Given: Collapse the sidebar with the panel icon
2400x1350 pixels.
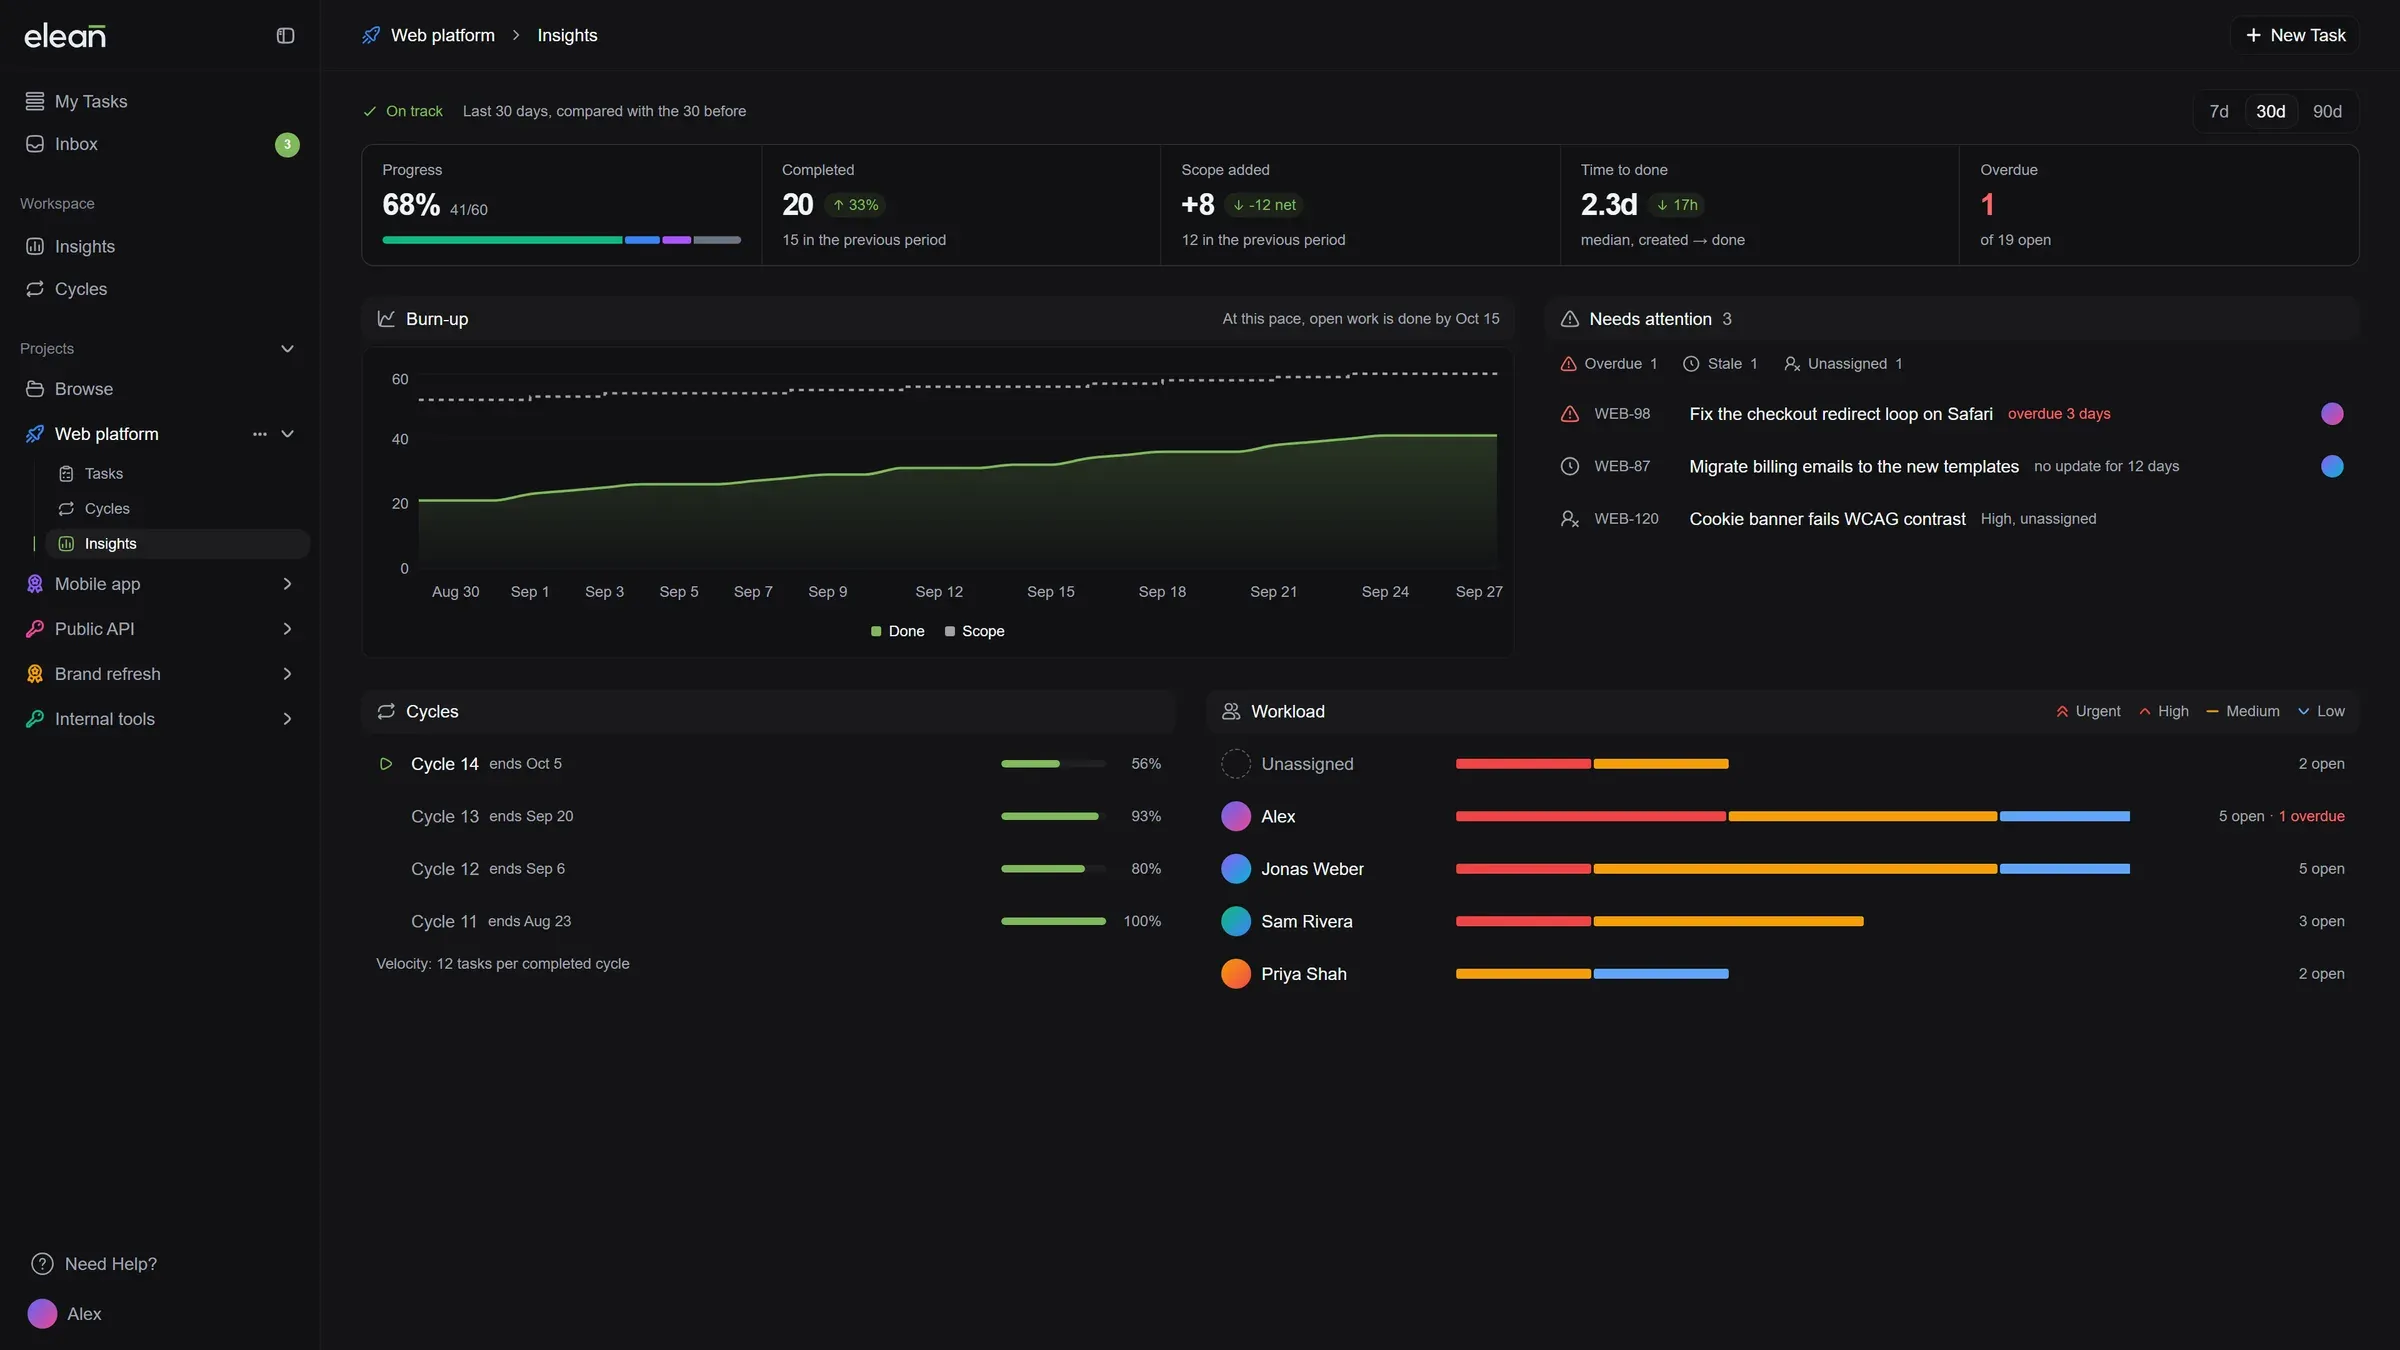Looking at the screenshot, I should point(285,36).
